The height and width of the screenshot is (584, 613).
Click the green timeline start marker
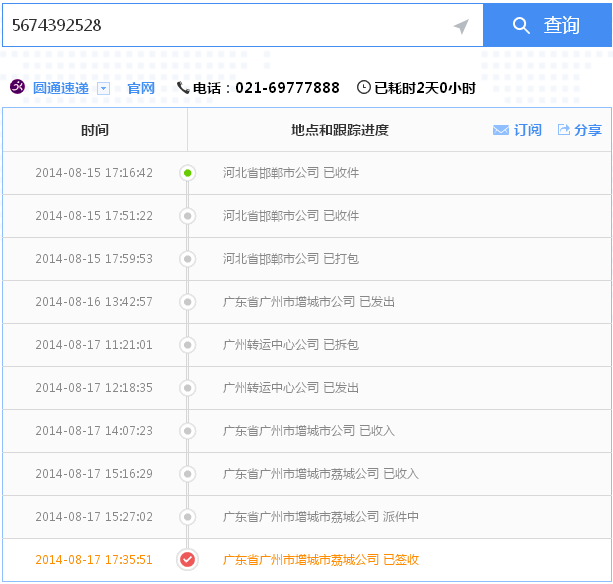[188, 173]
